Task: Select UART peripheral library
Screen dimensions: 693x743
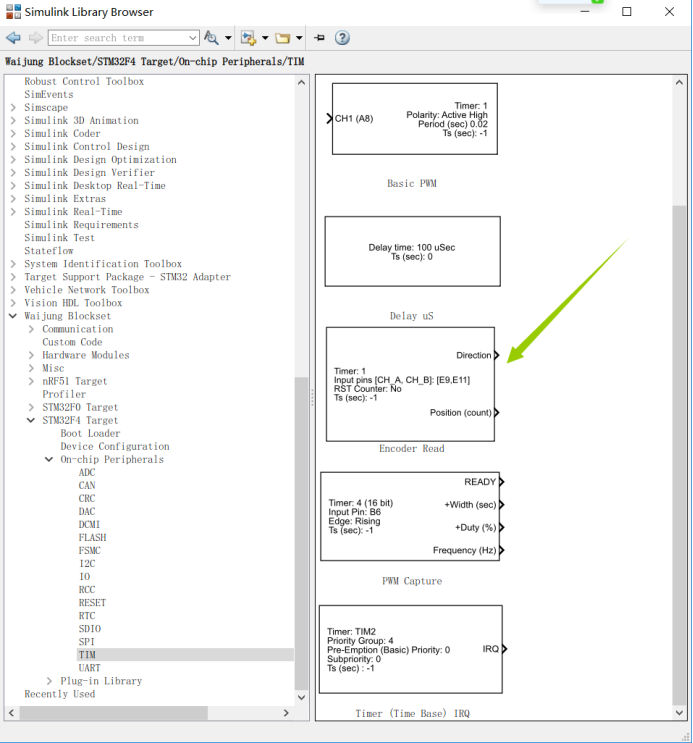Action: click(90, 668)
